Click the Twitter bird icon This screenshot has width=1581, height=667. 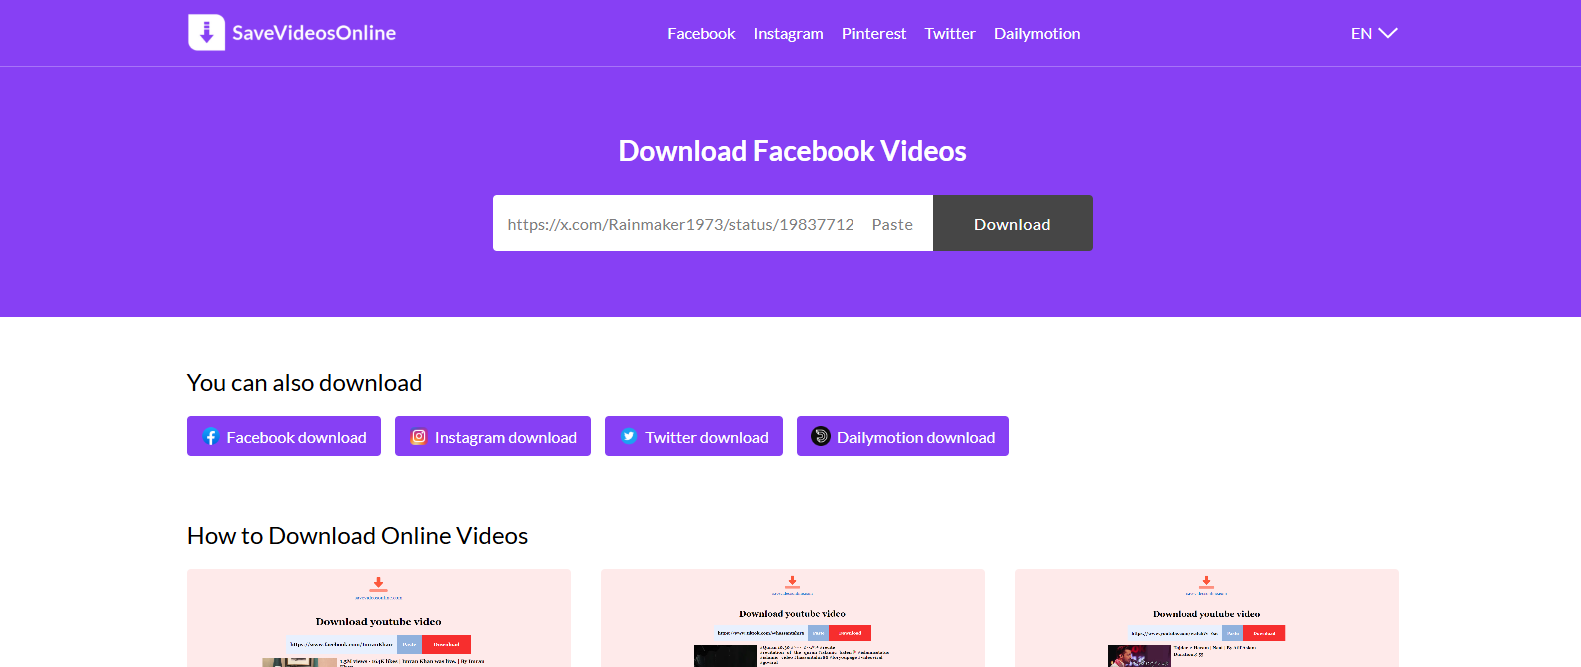[x=629, y=436]
